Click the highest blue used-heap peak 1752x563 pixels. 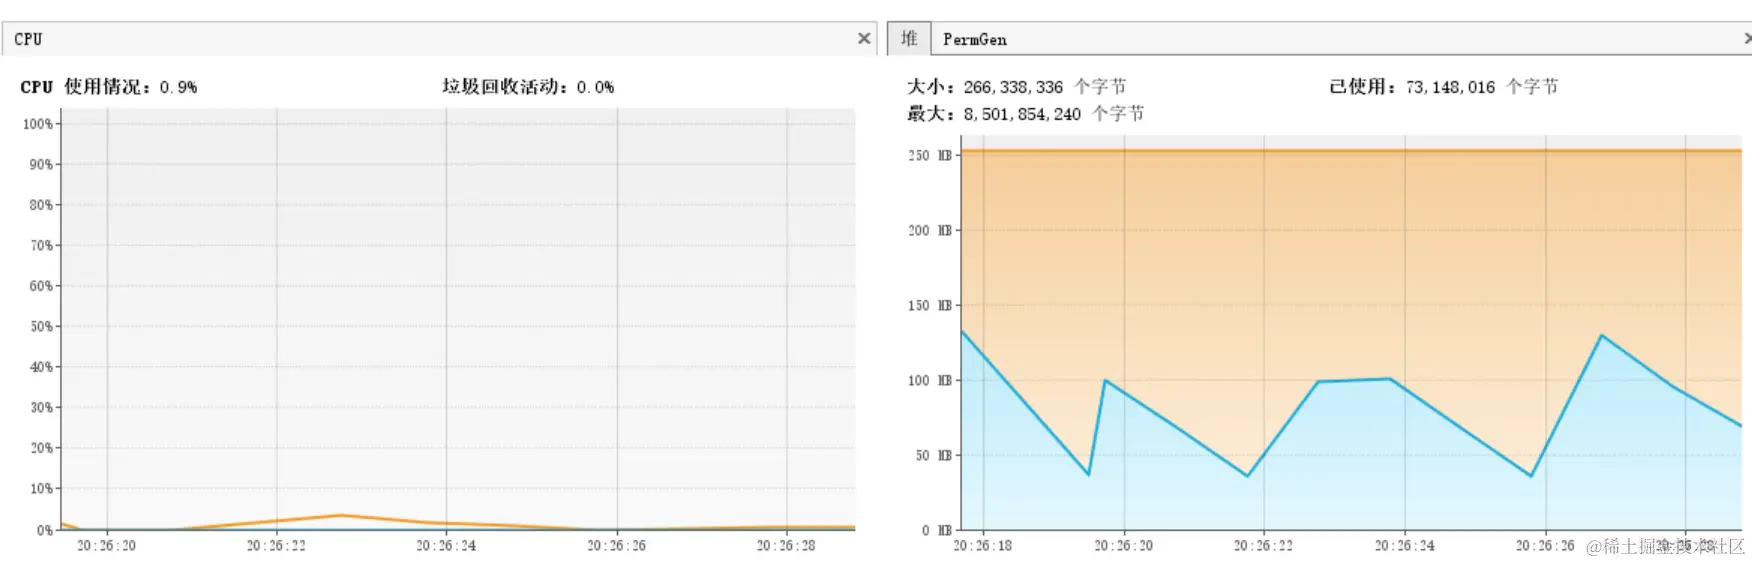pyautogui.click(x=1601, y=336)
